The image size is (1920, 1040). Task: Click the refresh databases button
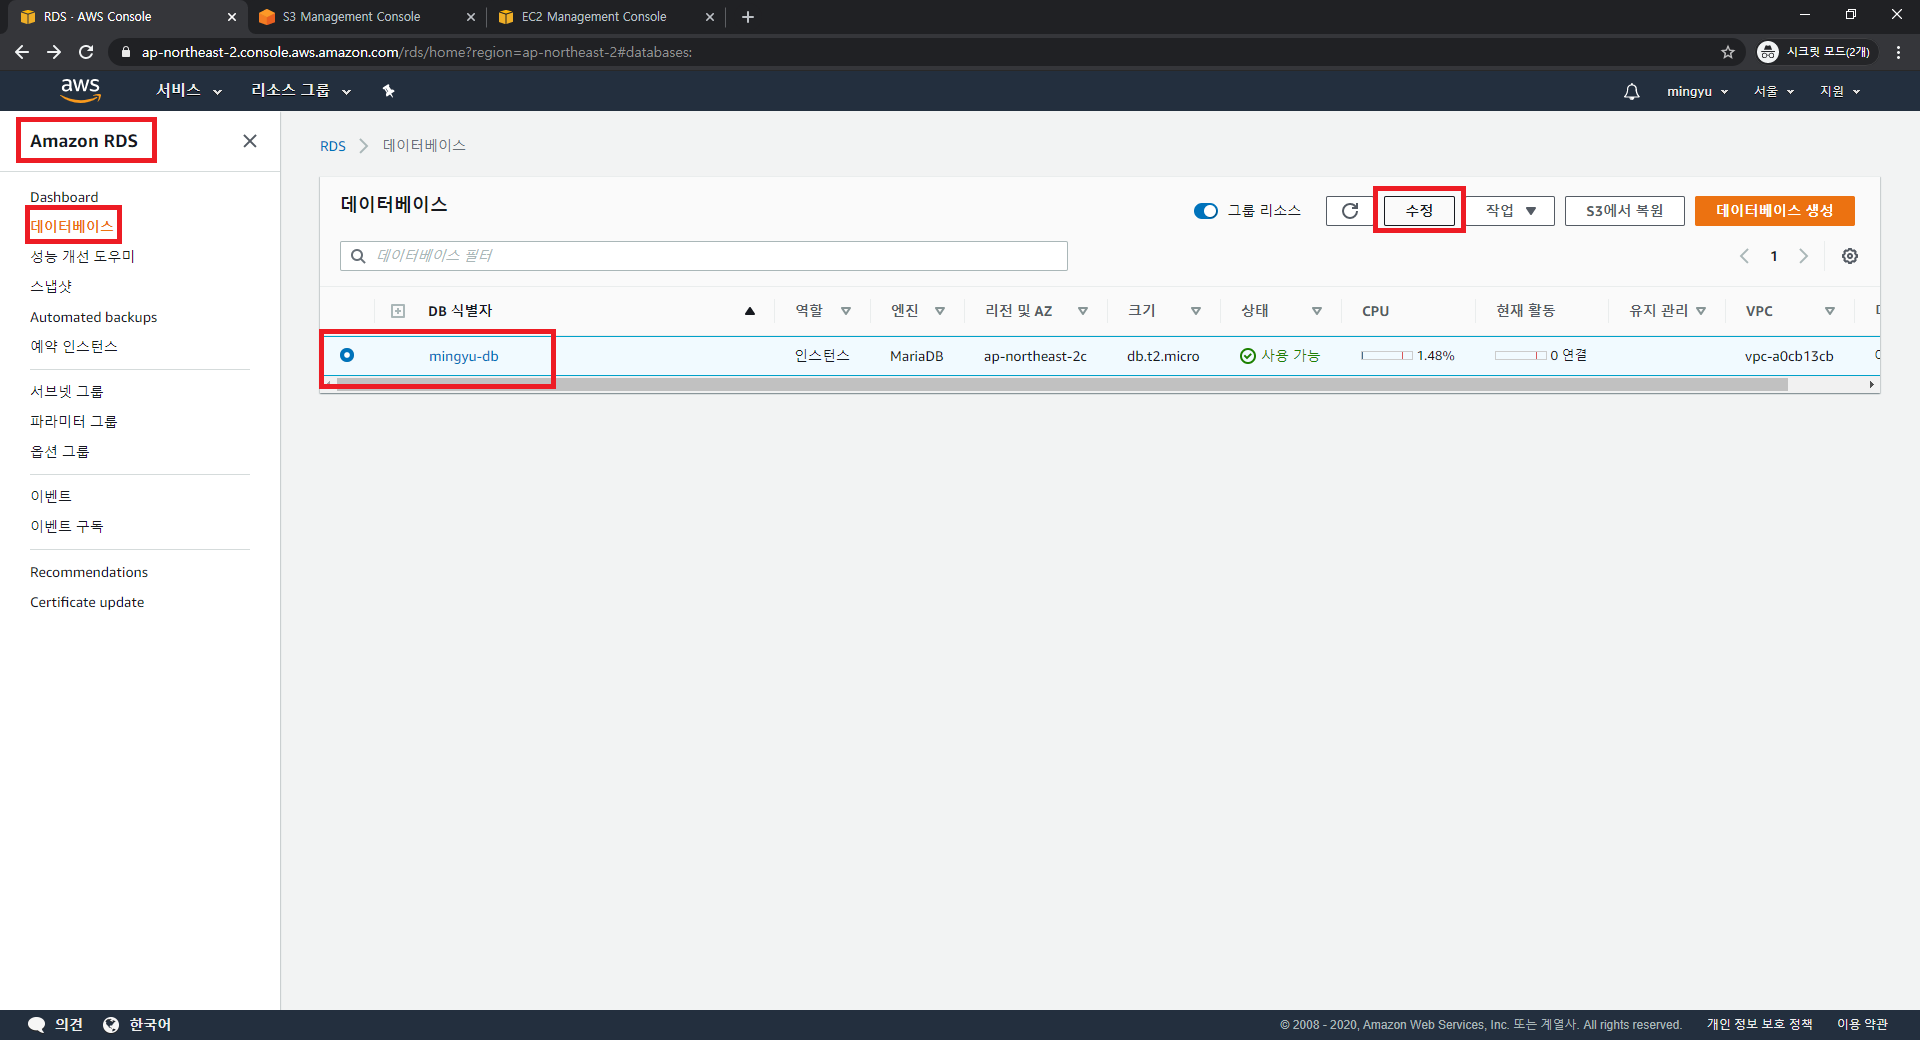[x=1349, y=211]
